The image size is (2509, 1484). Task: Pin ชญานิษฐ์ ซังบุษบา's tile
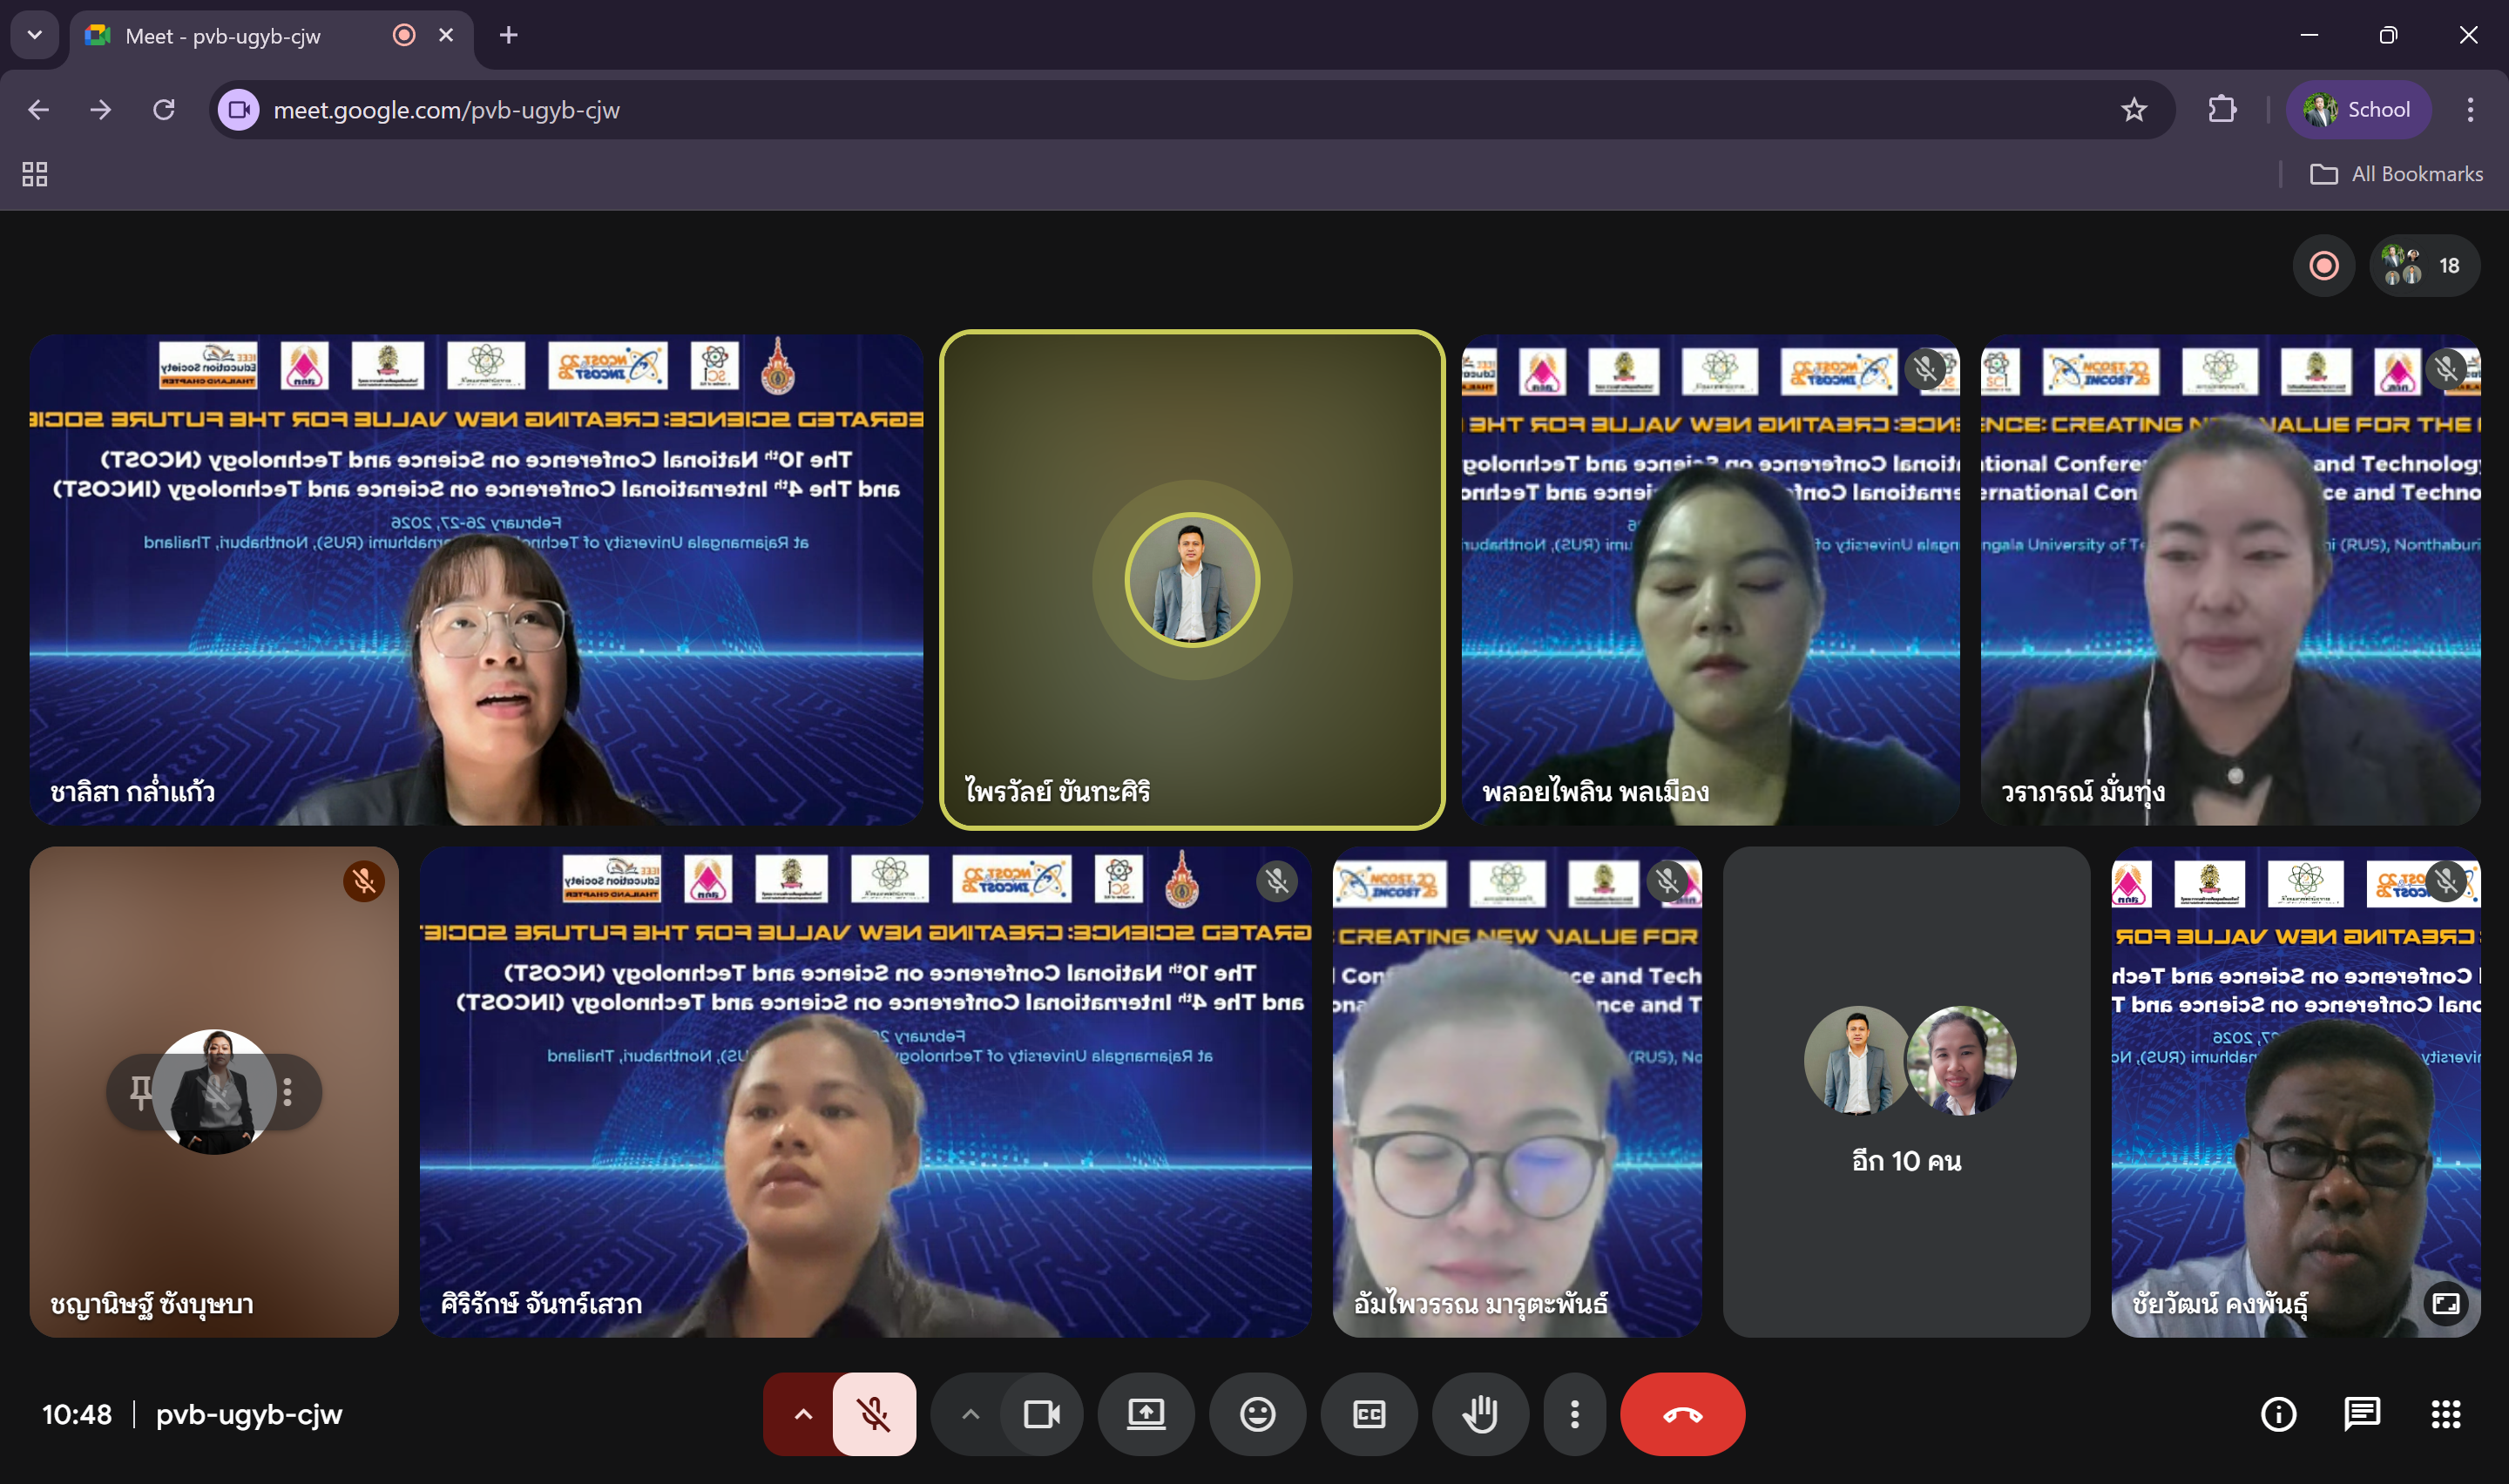click(141, 1092)
